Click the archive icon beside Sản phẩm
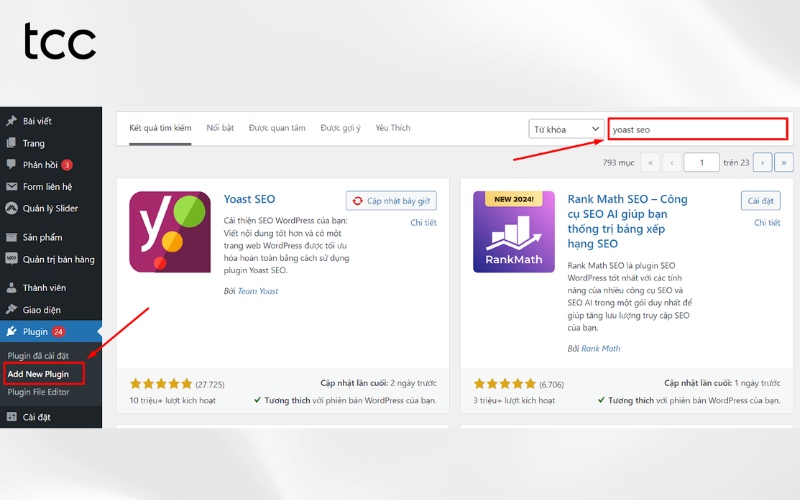This screenshot has height=500, width=800. point(11,237)
